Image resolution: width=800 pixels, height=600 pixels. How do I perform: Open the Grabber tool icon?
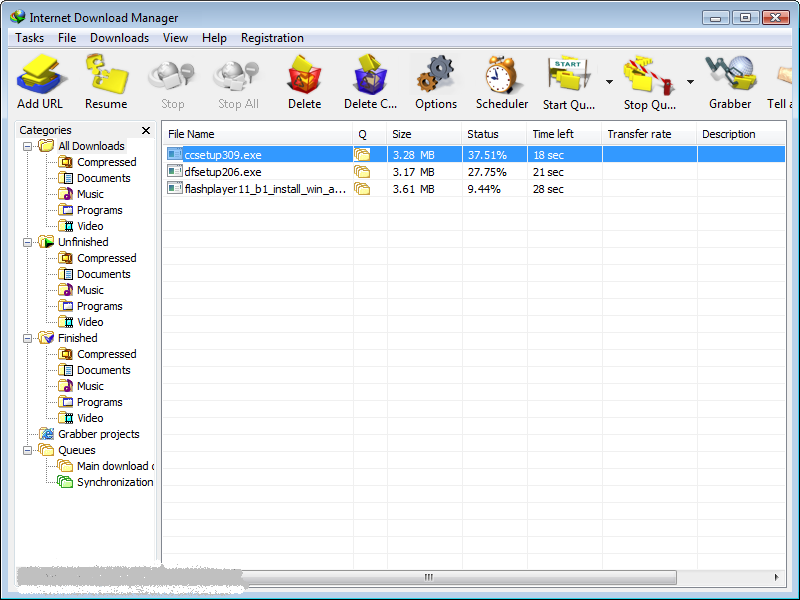click(731, 75)
